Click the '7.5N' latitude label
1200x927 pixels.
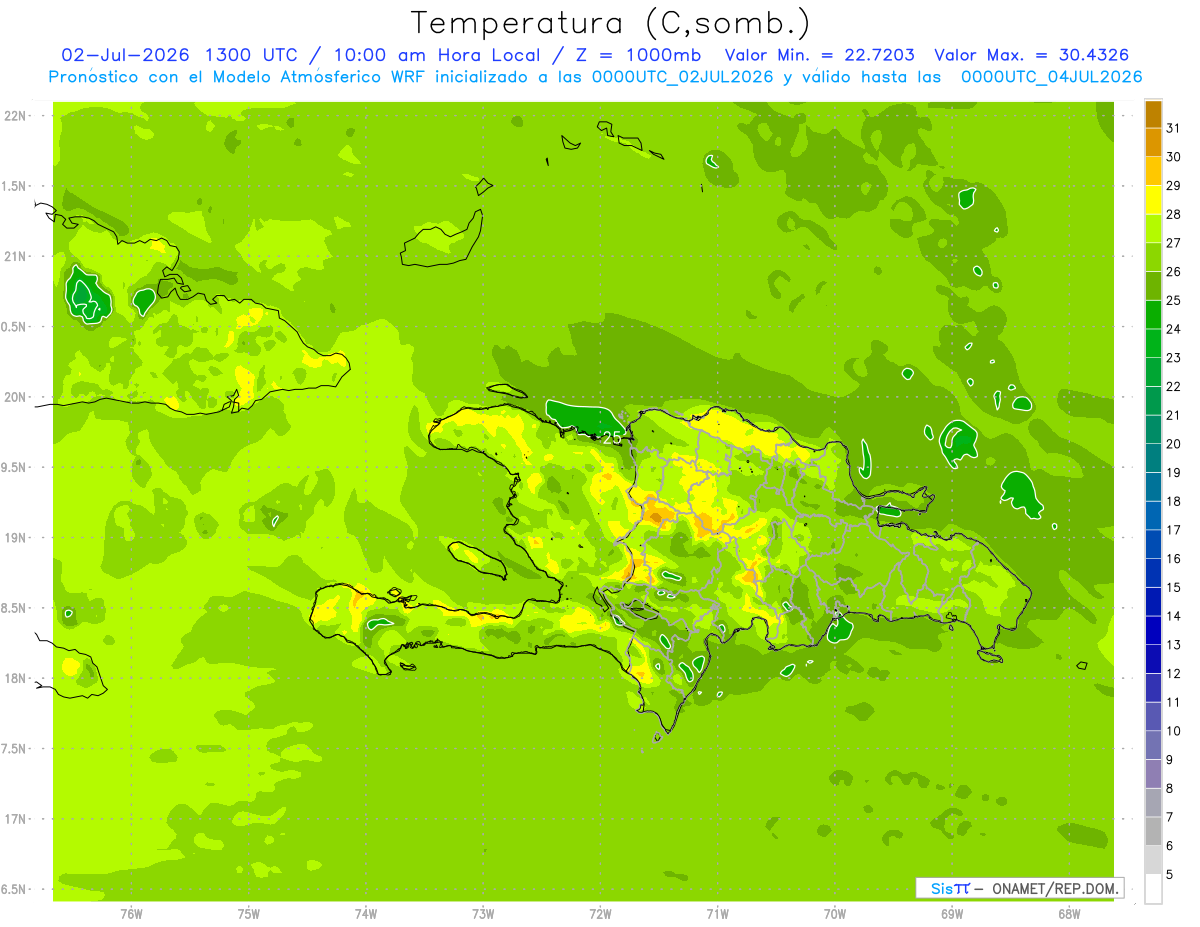coord(15,748)
